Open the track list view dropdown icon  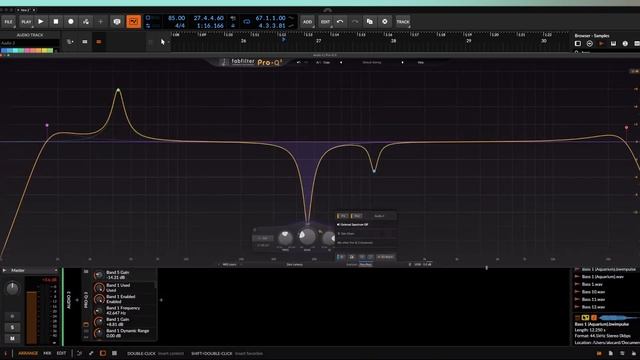tap(70, 42)
